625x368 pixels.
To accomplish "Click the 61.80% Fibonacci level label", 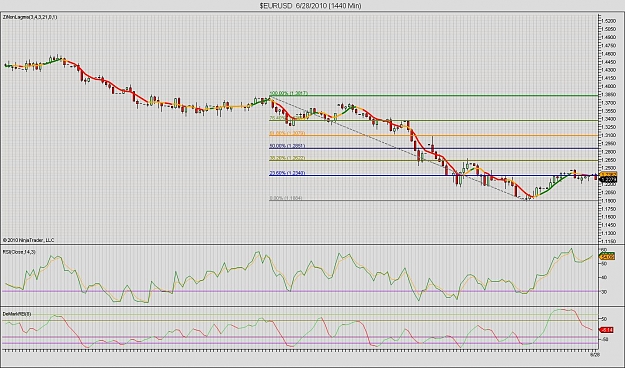I will tap(287, 133).
